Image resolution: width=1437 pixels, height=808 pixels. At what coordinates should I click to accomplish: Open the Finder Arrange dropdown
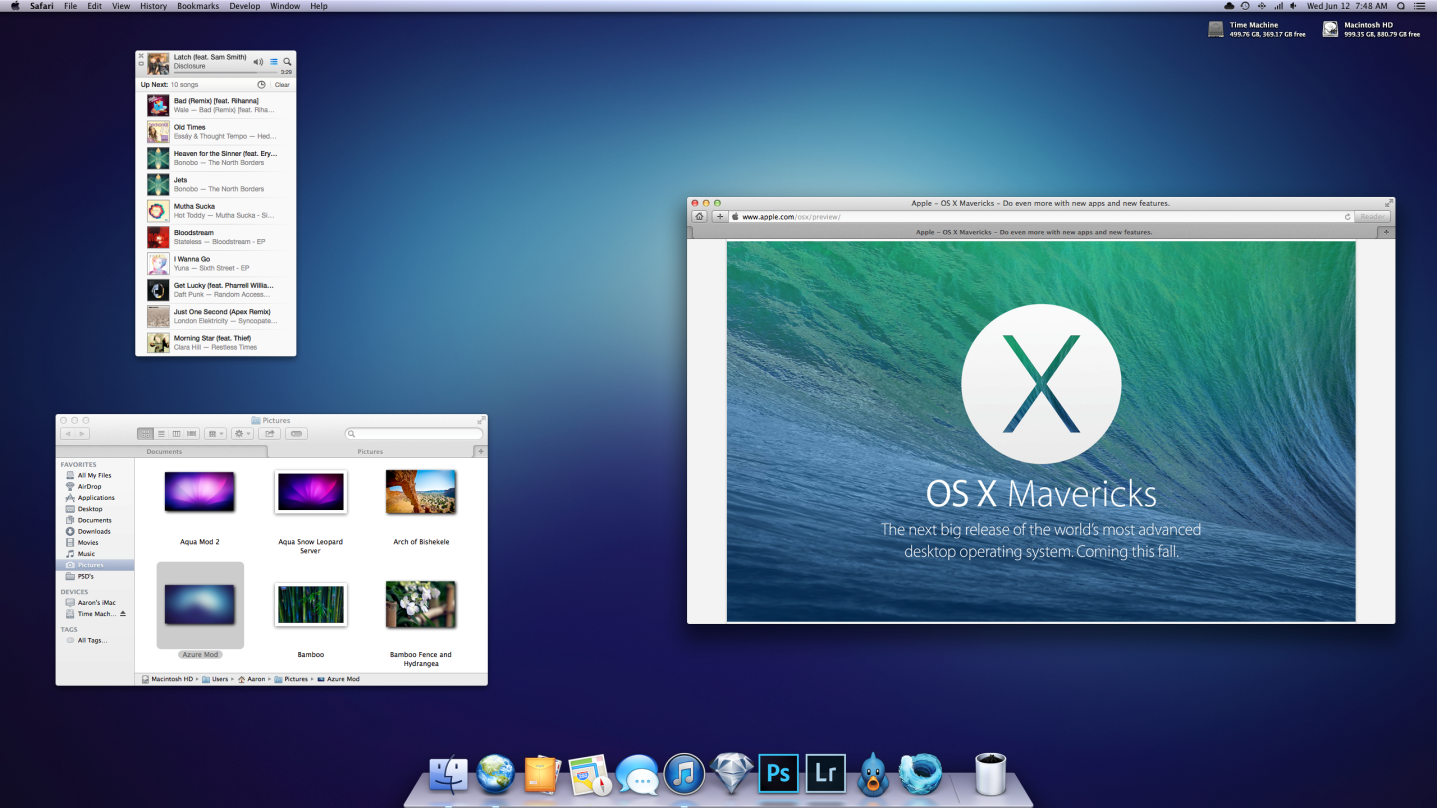coord(215,434)
